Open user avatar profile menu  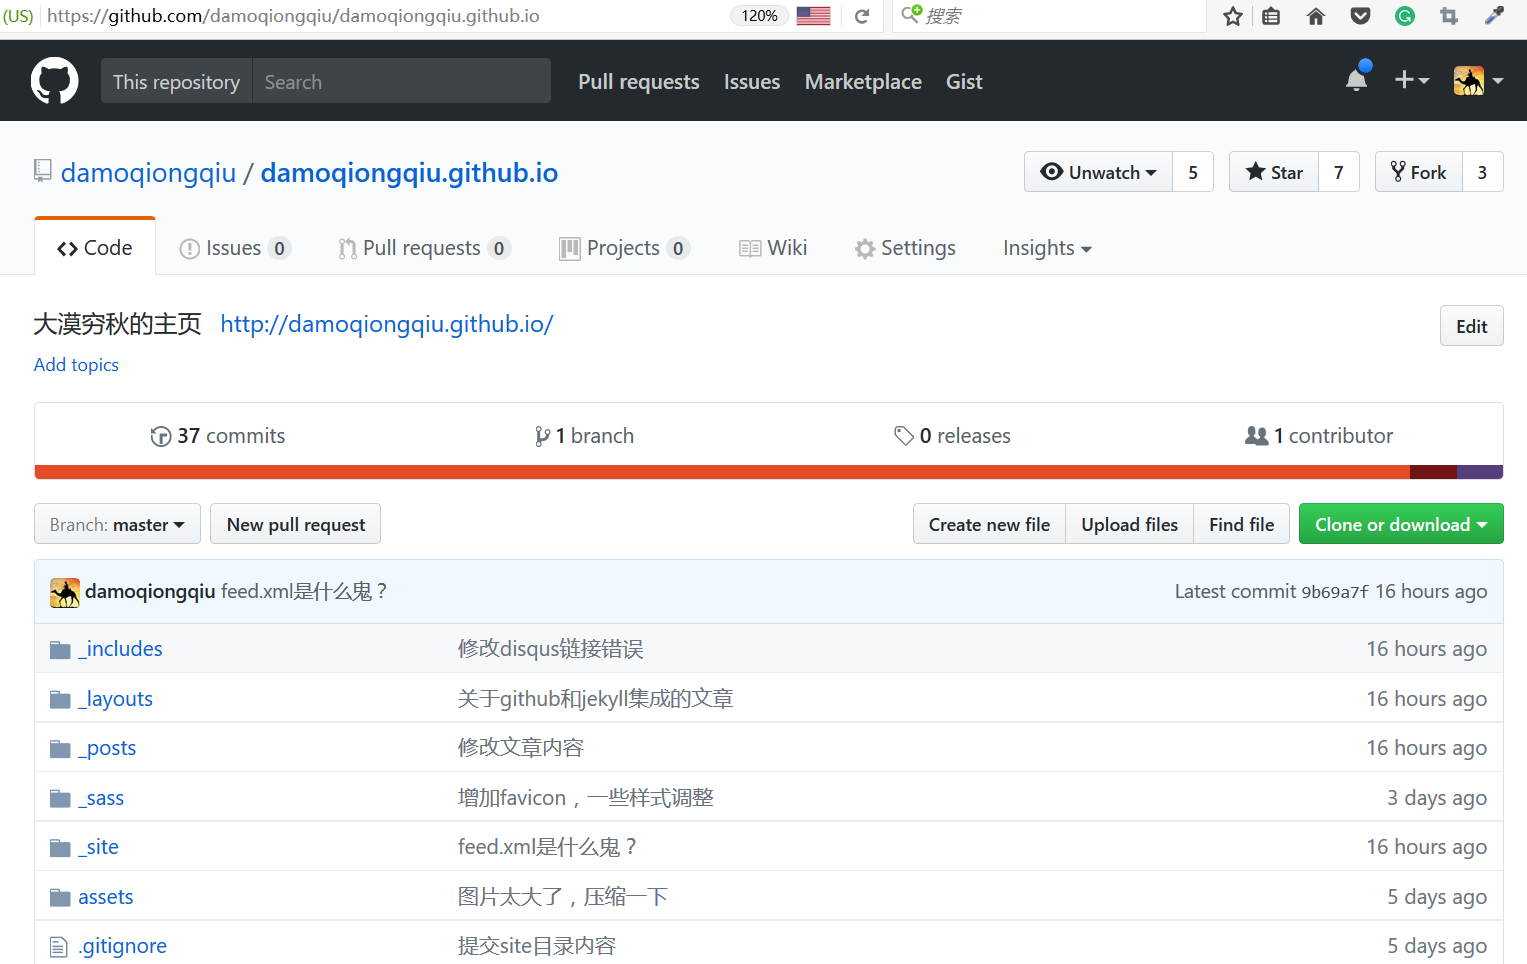[1478, 80]
